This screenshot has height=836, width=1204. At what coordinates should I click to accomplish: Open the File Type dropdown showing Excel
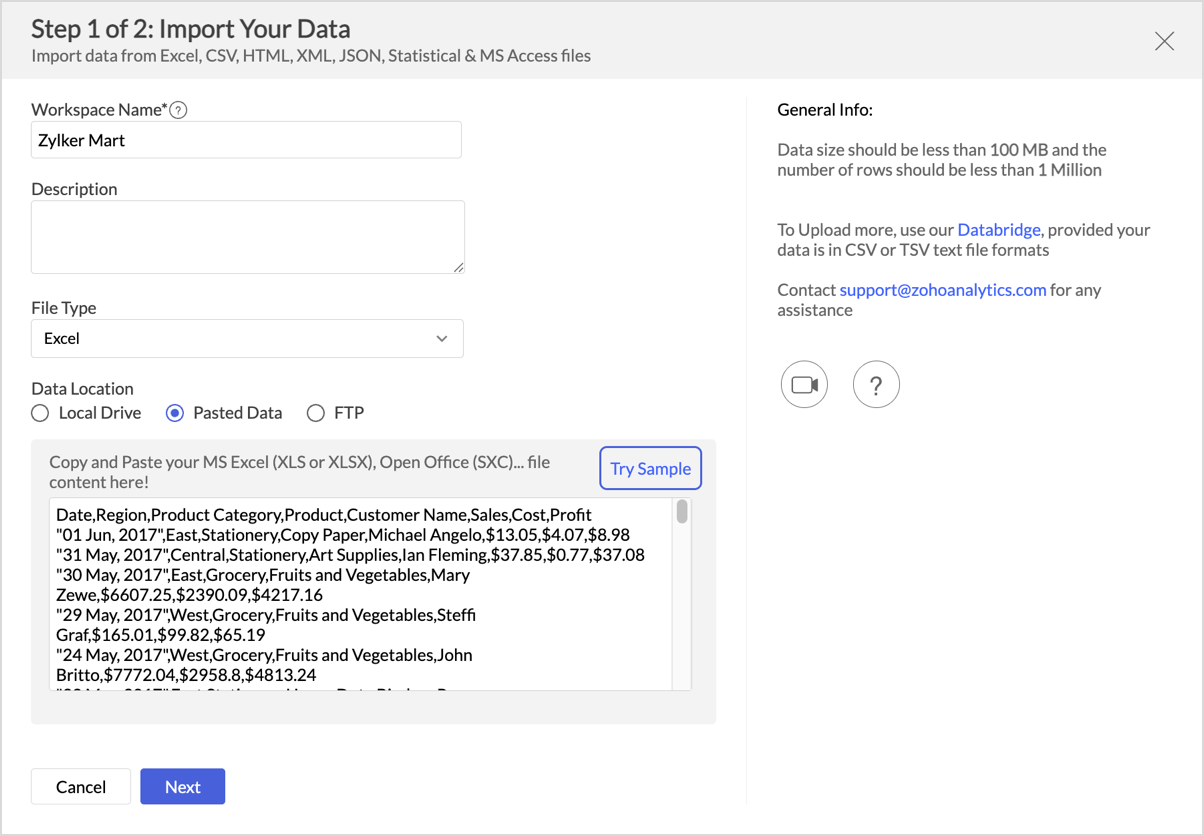pos(247,339)
